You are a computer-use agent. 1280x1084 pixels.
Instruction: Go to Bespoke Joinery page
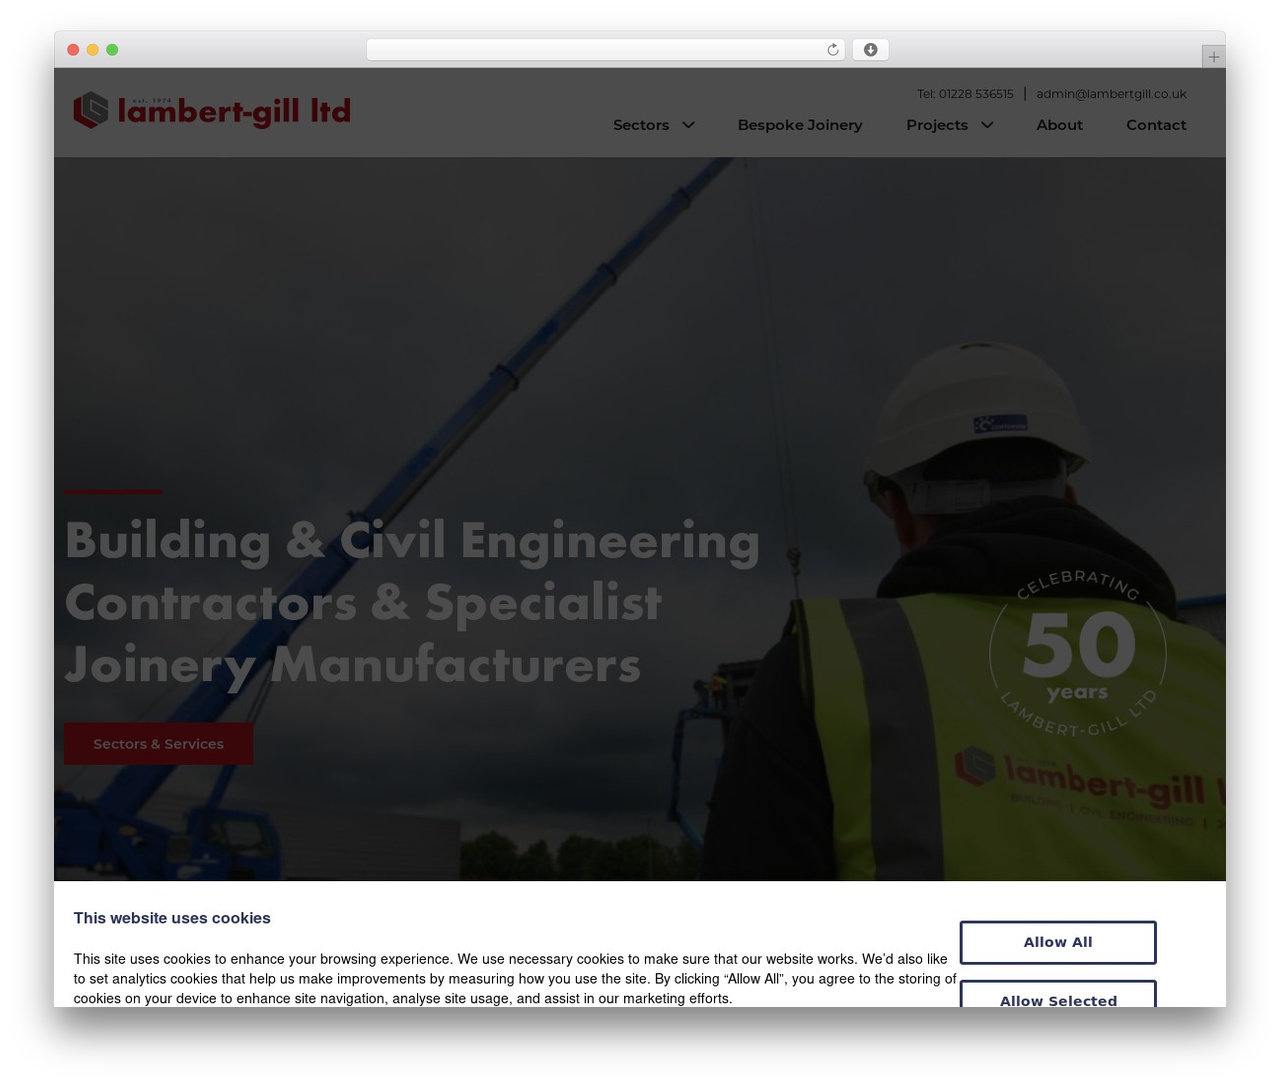tap(800, 125)
